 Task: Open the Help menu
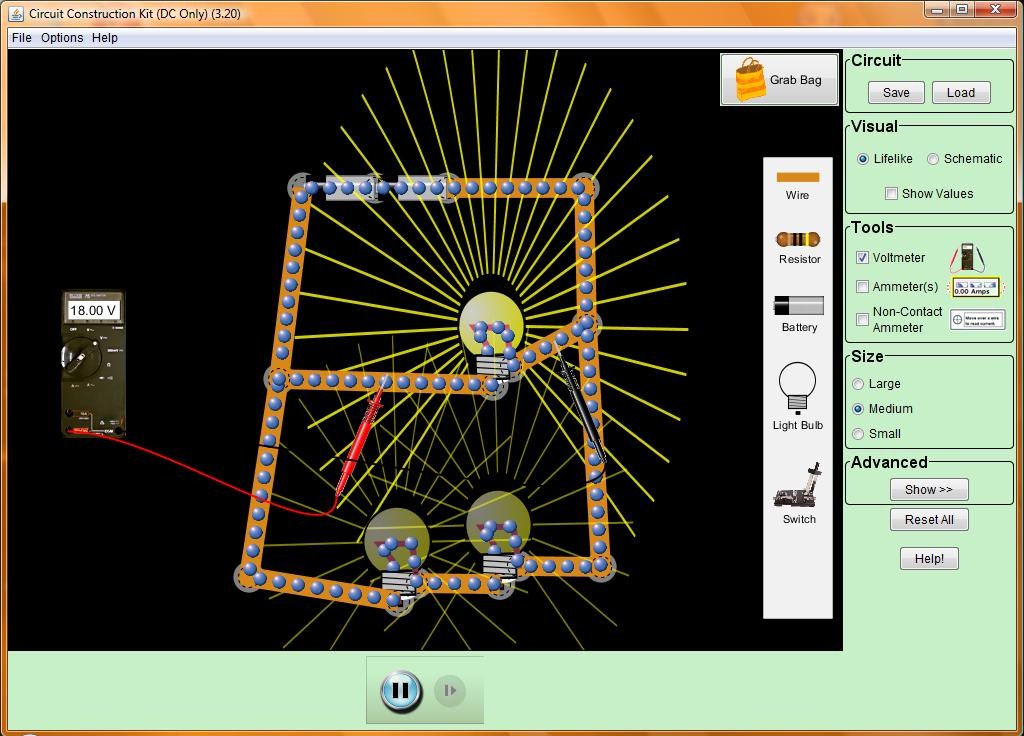point(104,37)
